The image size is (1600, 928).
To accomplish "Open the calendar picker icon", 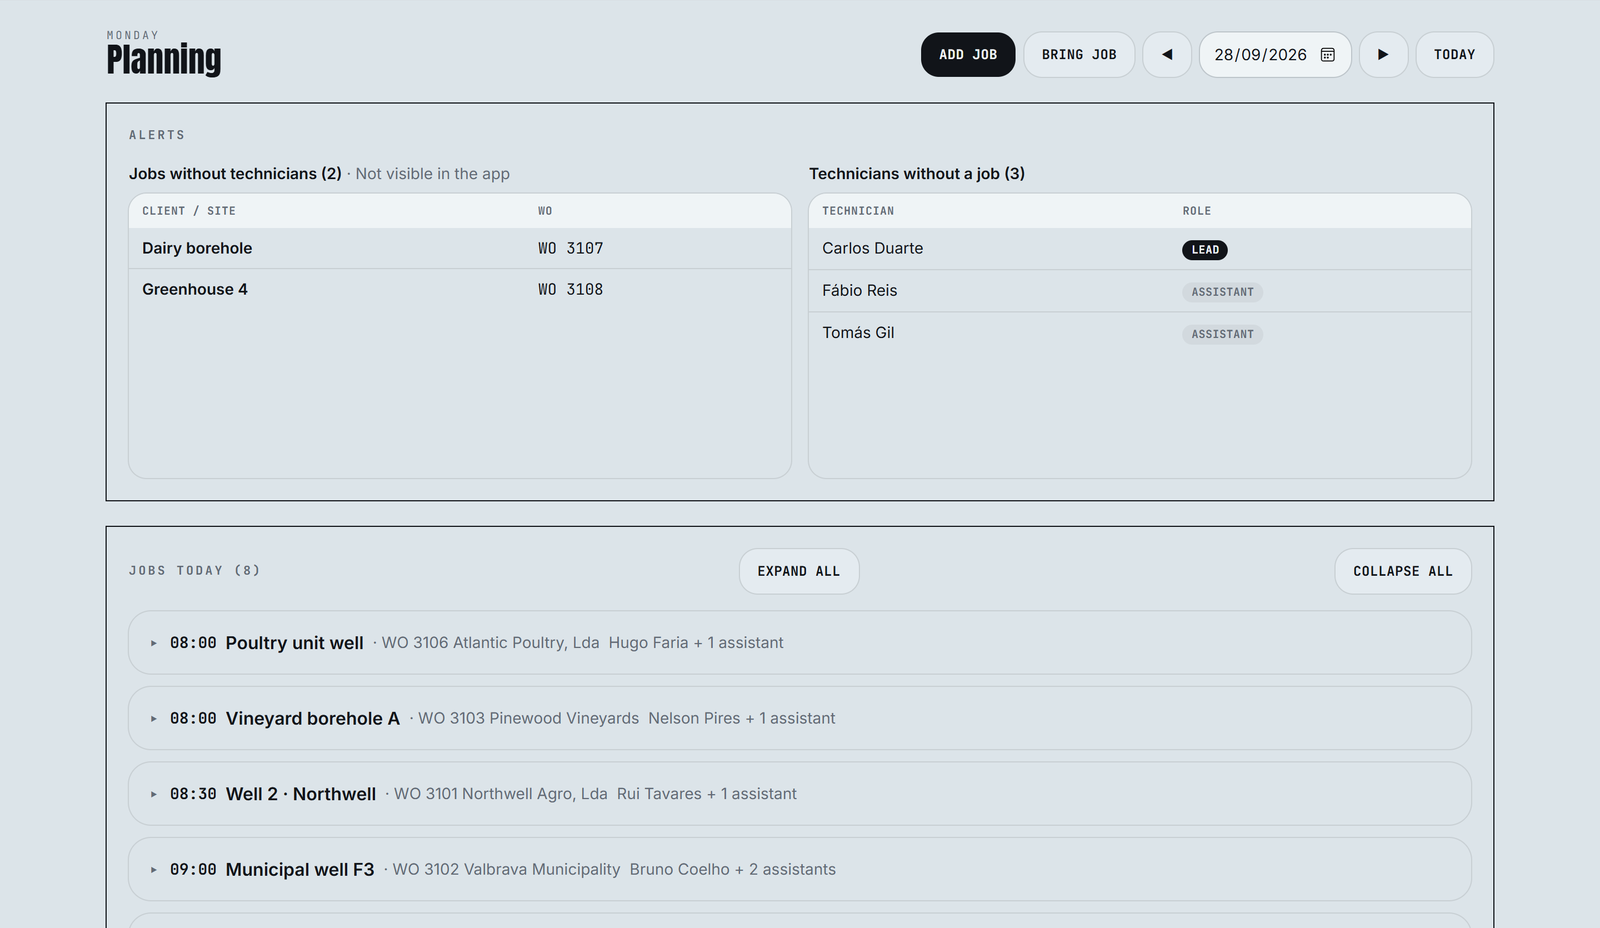I will pos(1328,55).
